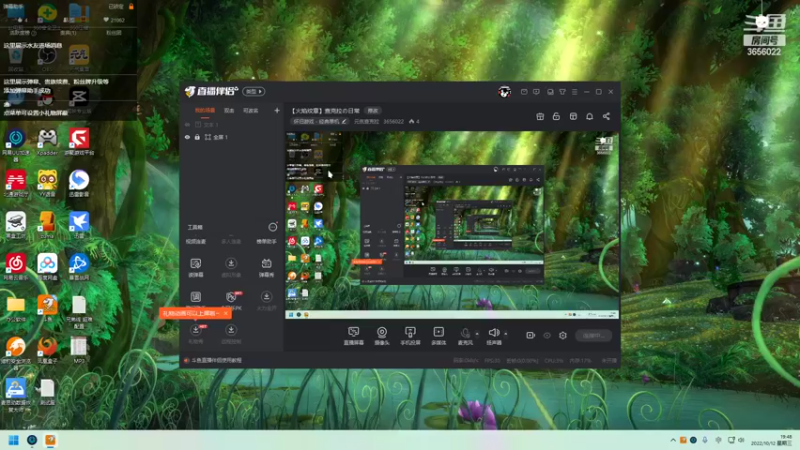This screenshot has width=800, height=450.
Task: Add 摄像头 camera source
Action: click(382, 336)
